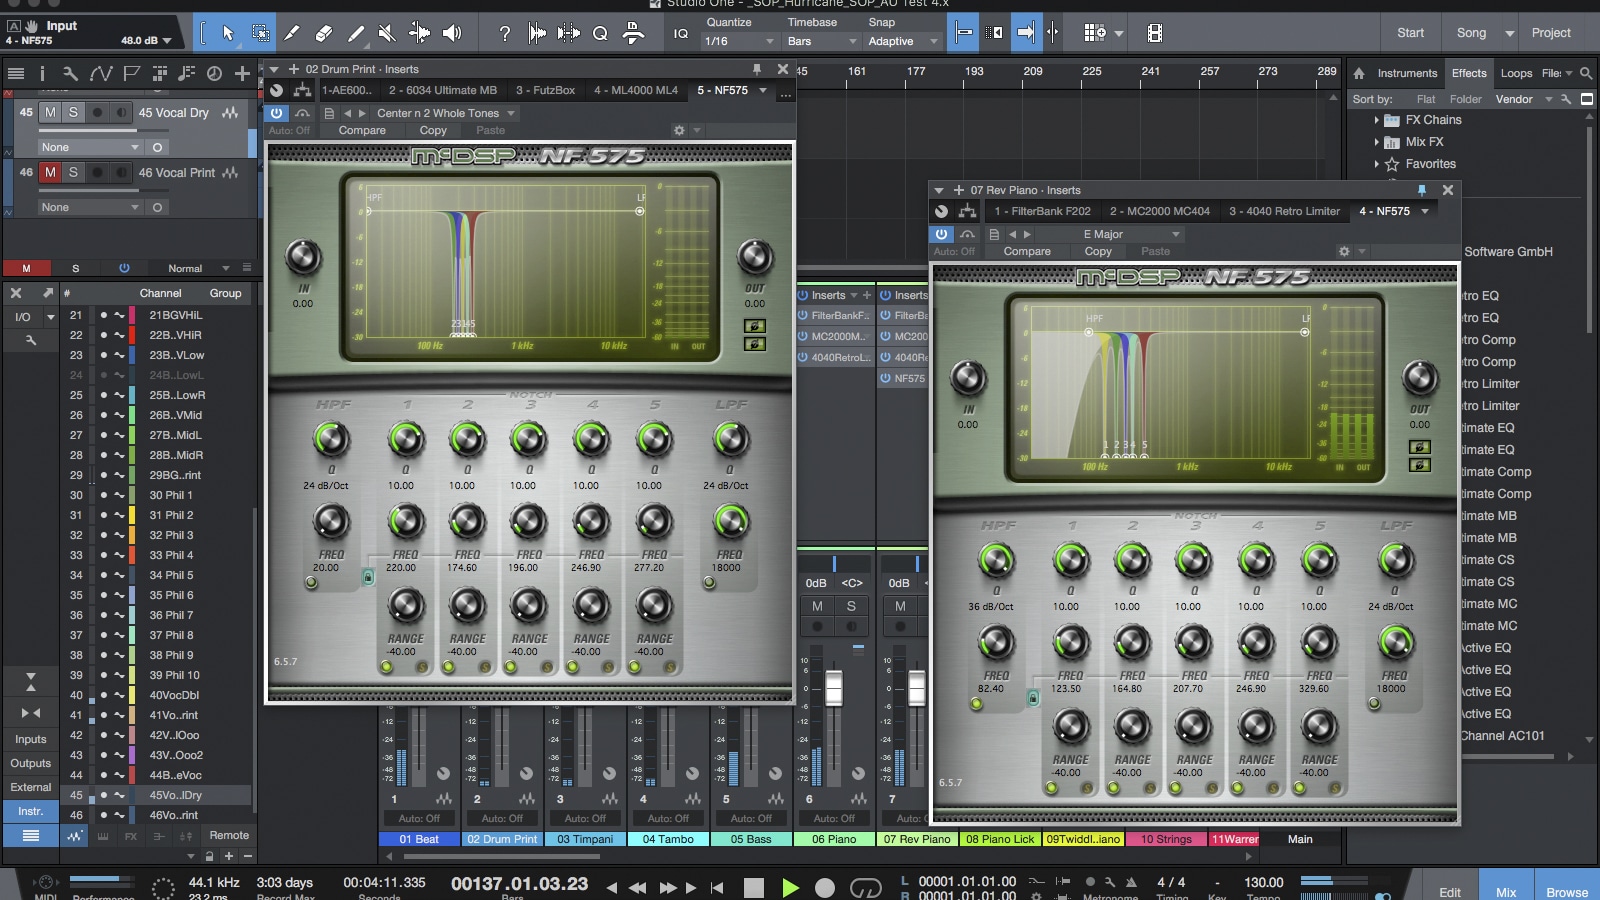
Task: Pin the 02 Drum Print inserts window
Action: tap(757, 69)
